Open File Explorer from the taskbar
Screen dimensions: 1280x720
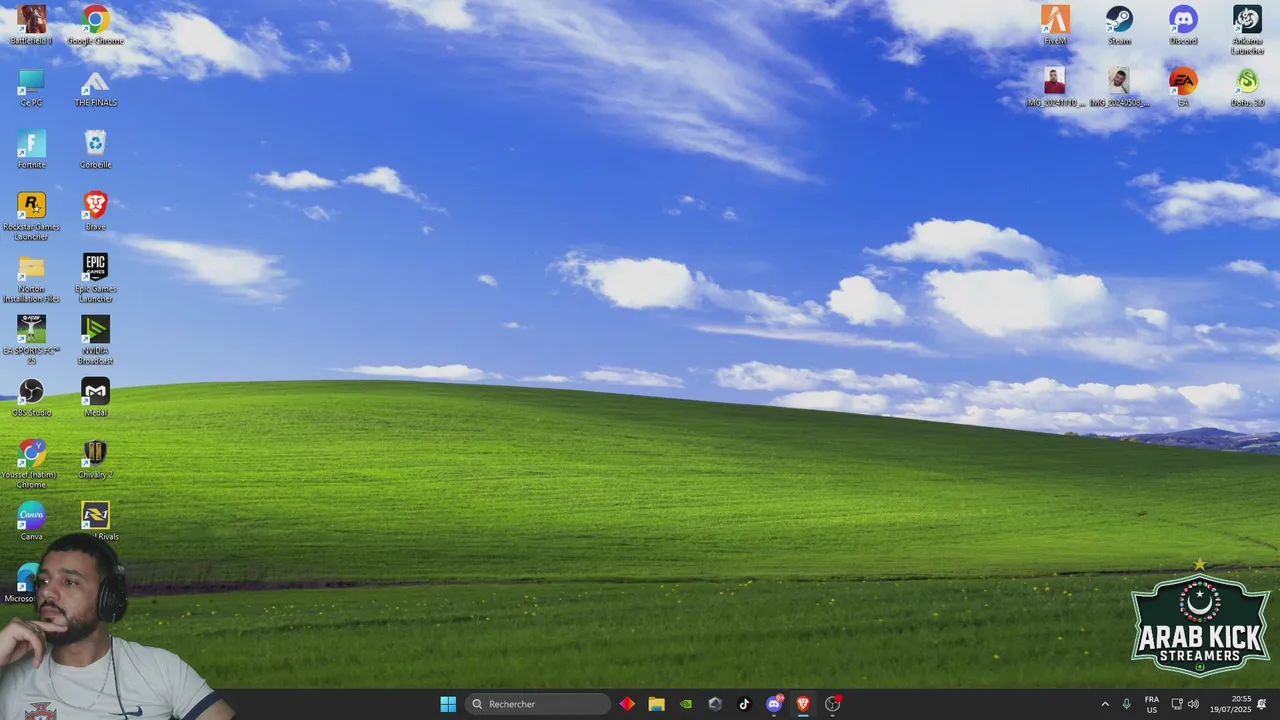tap(656, 704)
